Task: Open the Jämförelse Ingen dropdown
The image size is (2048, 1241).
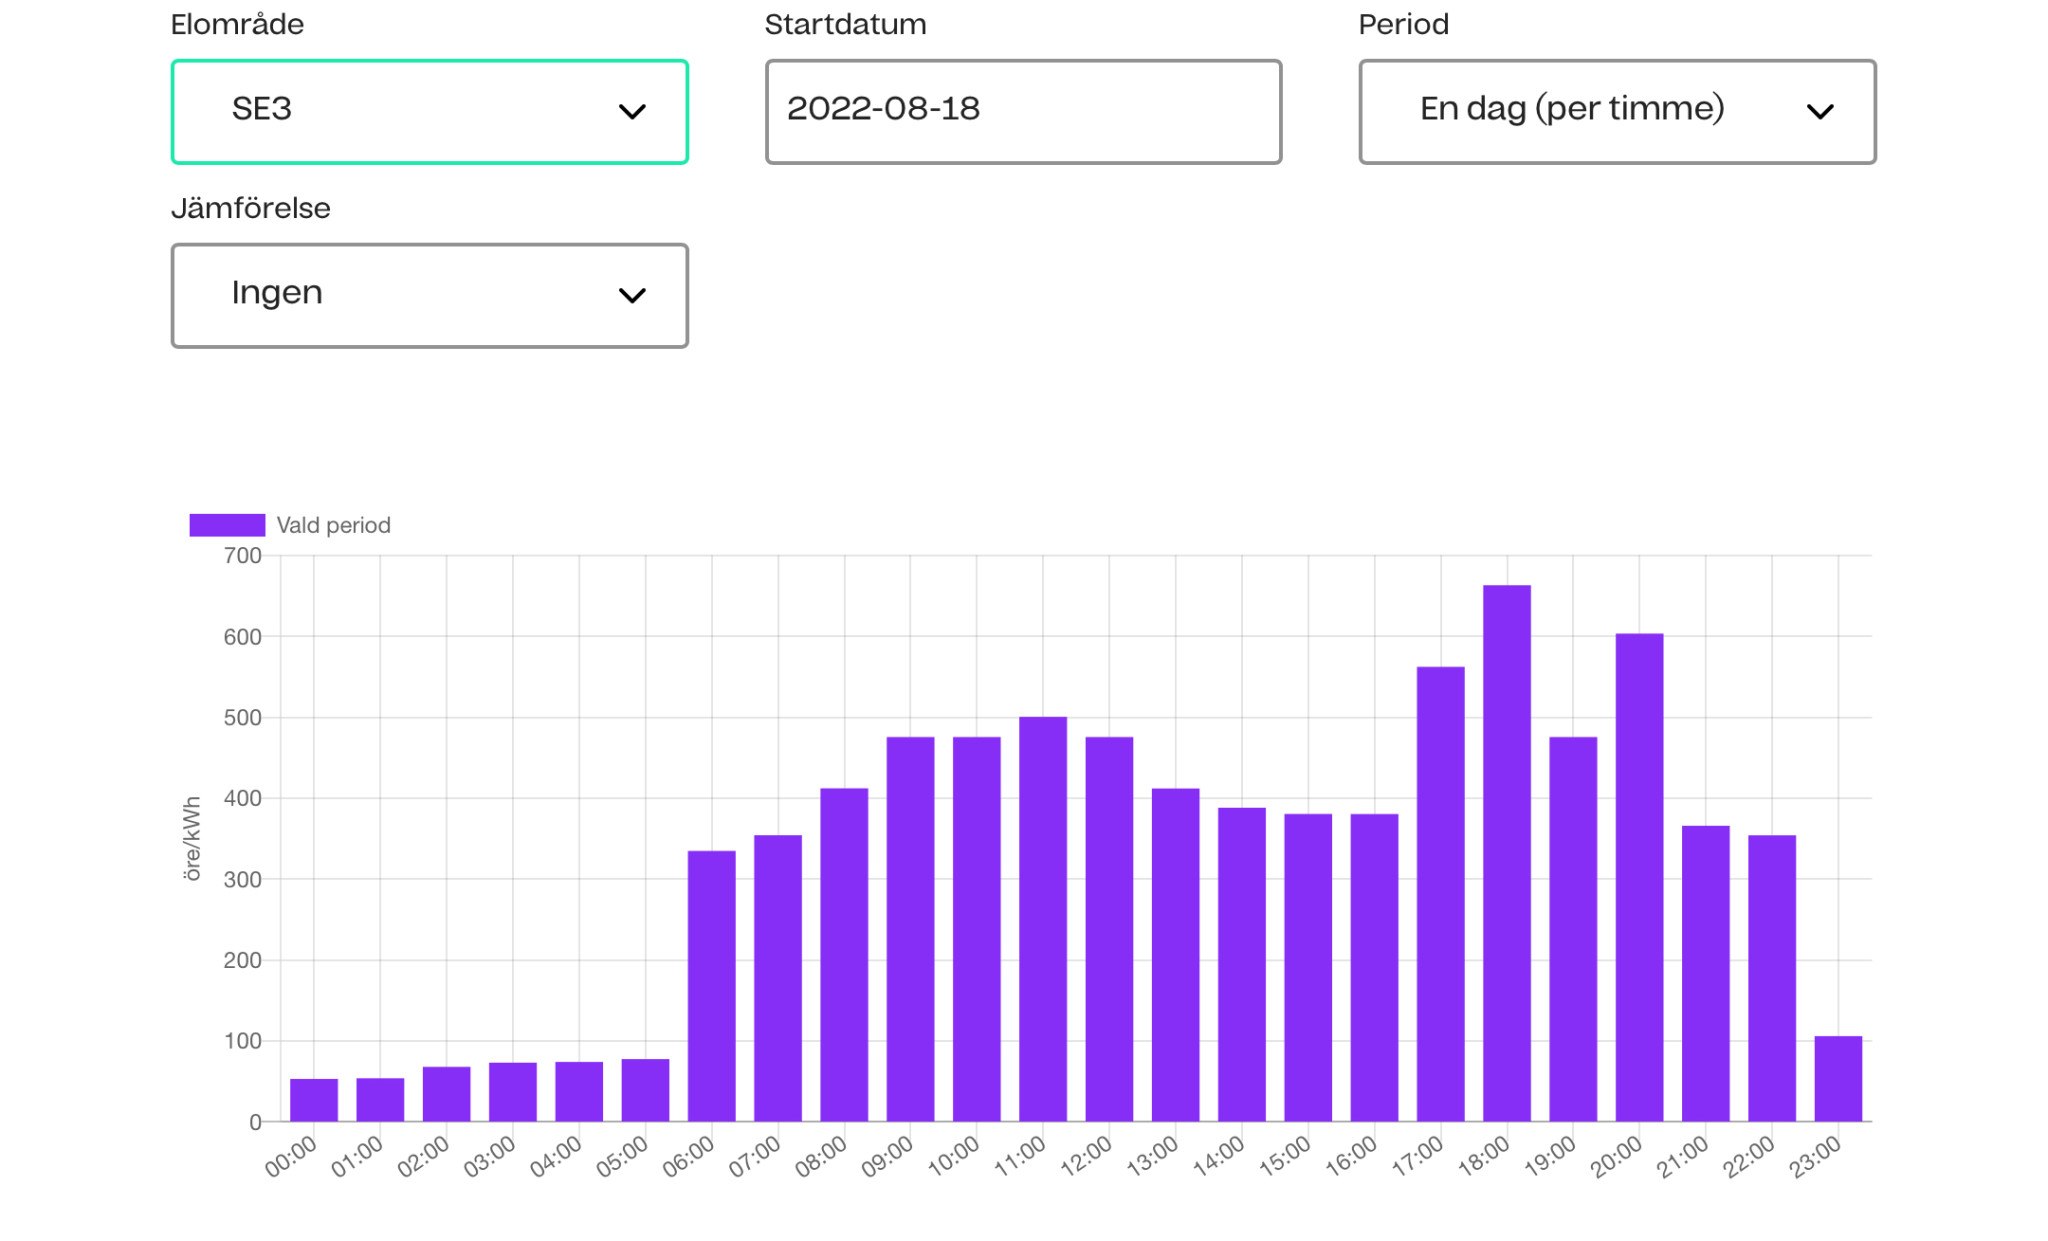Action: point(428,295)
